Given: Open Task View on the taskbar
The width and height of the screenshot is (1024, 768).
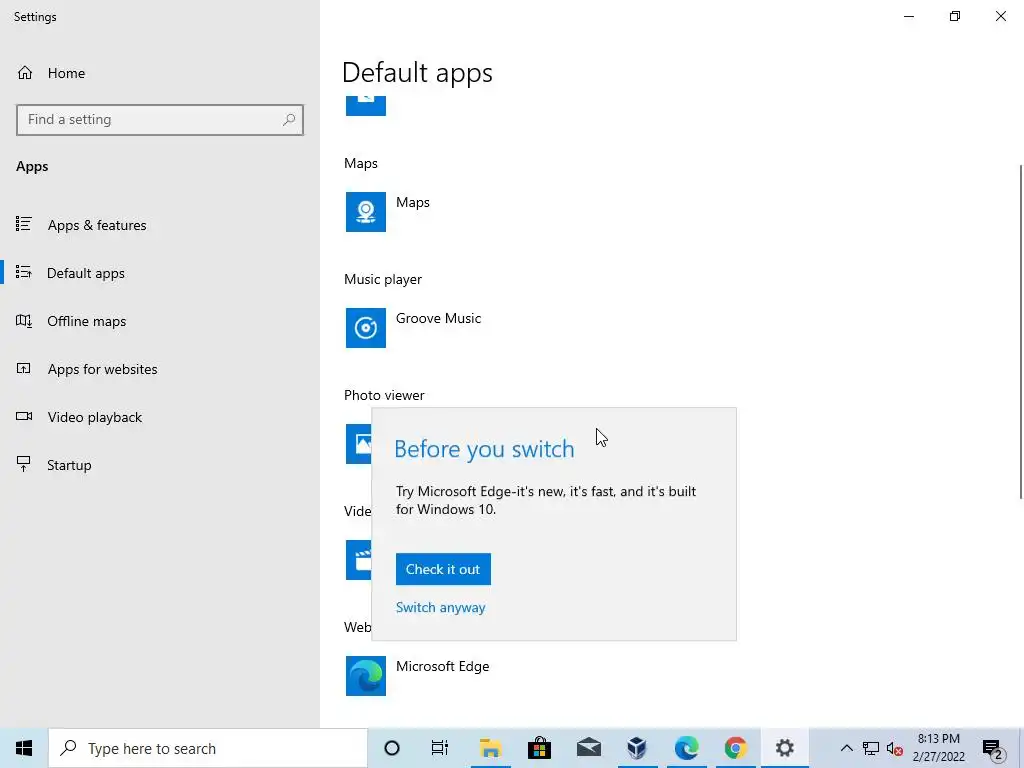Looking at the screenshot, I should (440, 748).
